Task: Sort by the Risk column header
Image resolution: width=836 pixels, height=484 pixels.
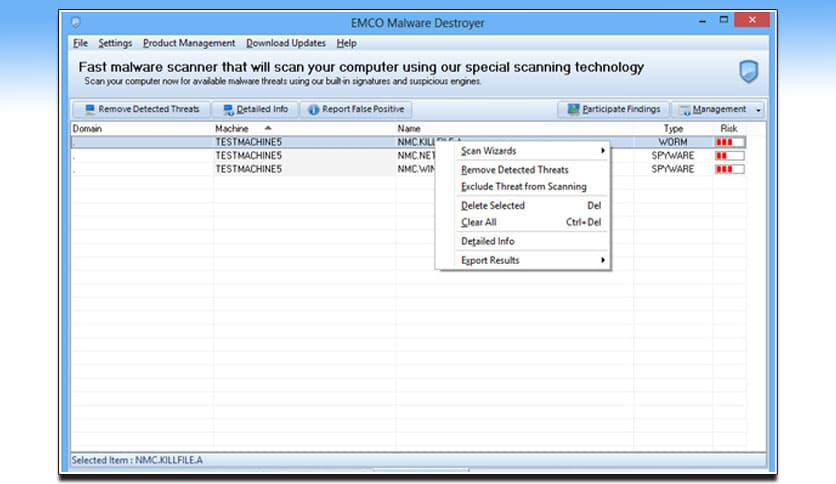Action: point(728,128)
